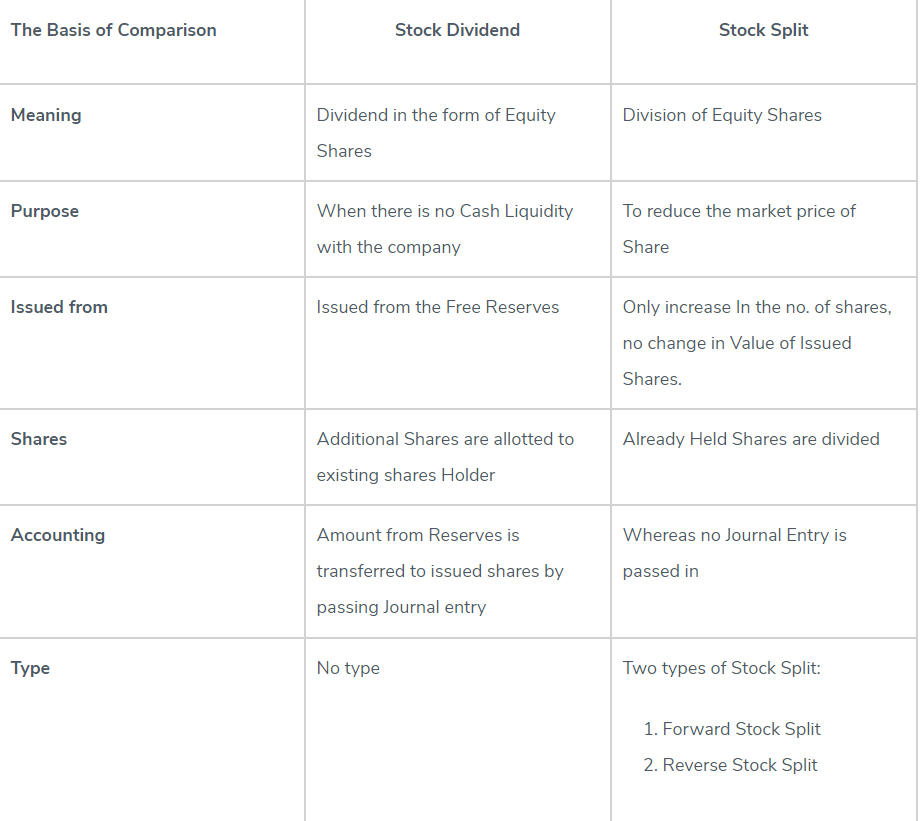Screen dimensions: 920x821
Task: Select the 'Shares' row label
Action: 39,439
